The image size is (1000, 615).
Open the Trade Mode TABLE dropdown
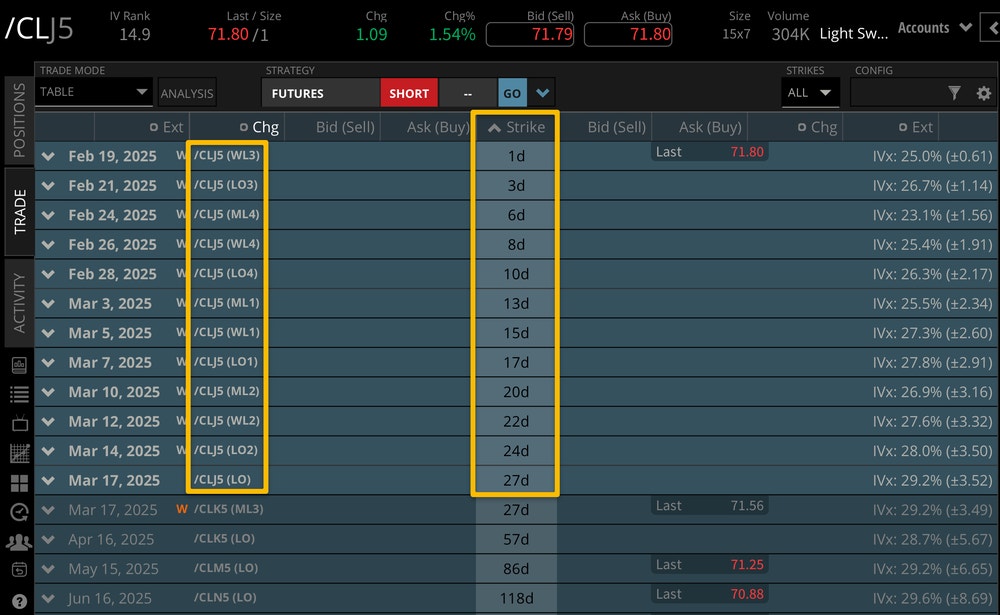pos(94,92)
